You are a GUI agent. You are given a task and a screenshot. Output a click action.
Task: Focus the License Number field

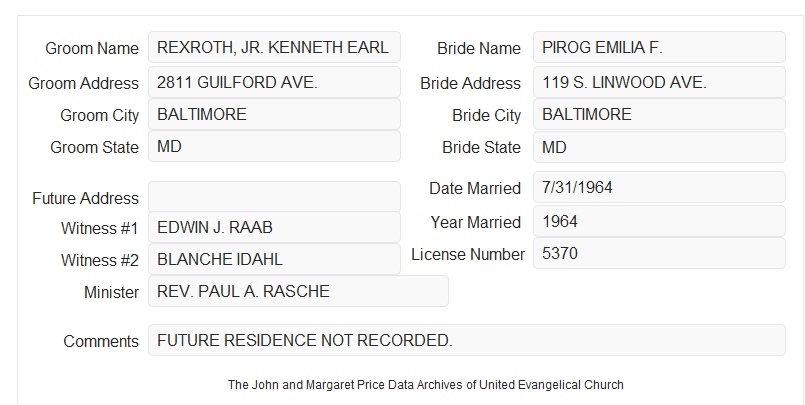point(659,253)
